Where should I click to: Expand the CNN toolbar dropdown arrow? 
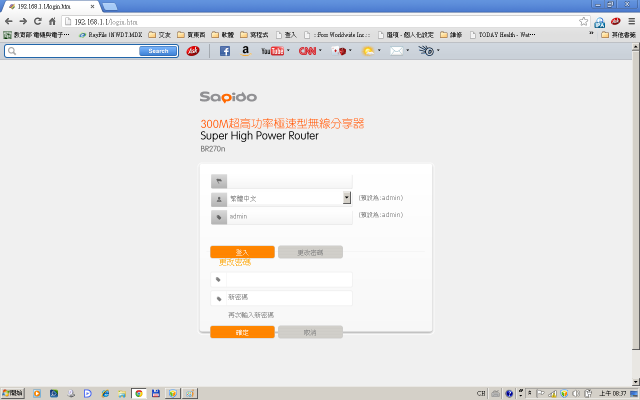320,50
